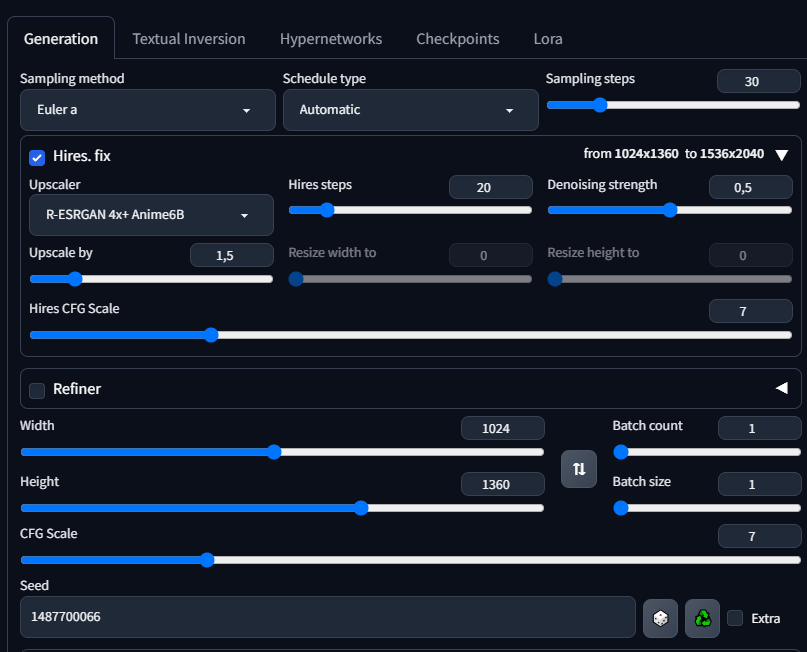The height and width of the screenshot is (652, 807).
Task: Expand the Refiner section triangle
Action: [x=782, y=388]
